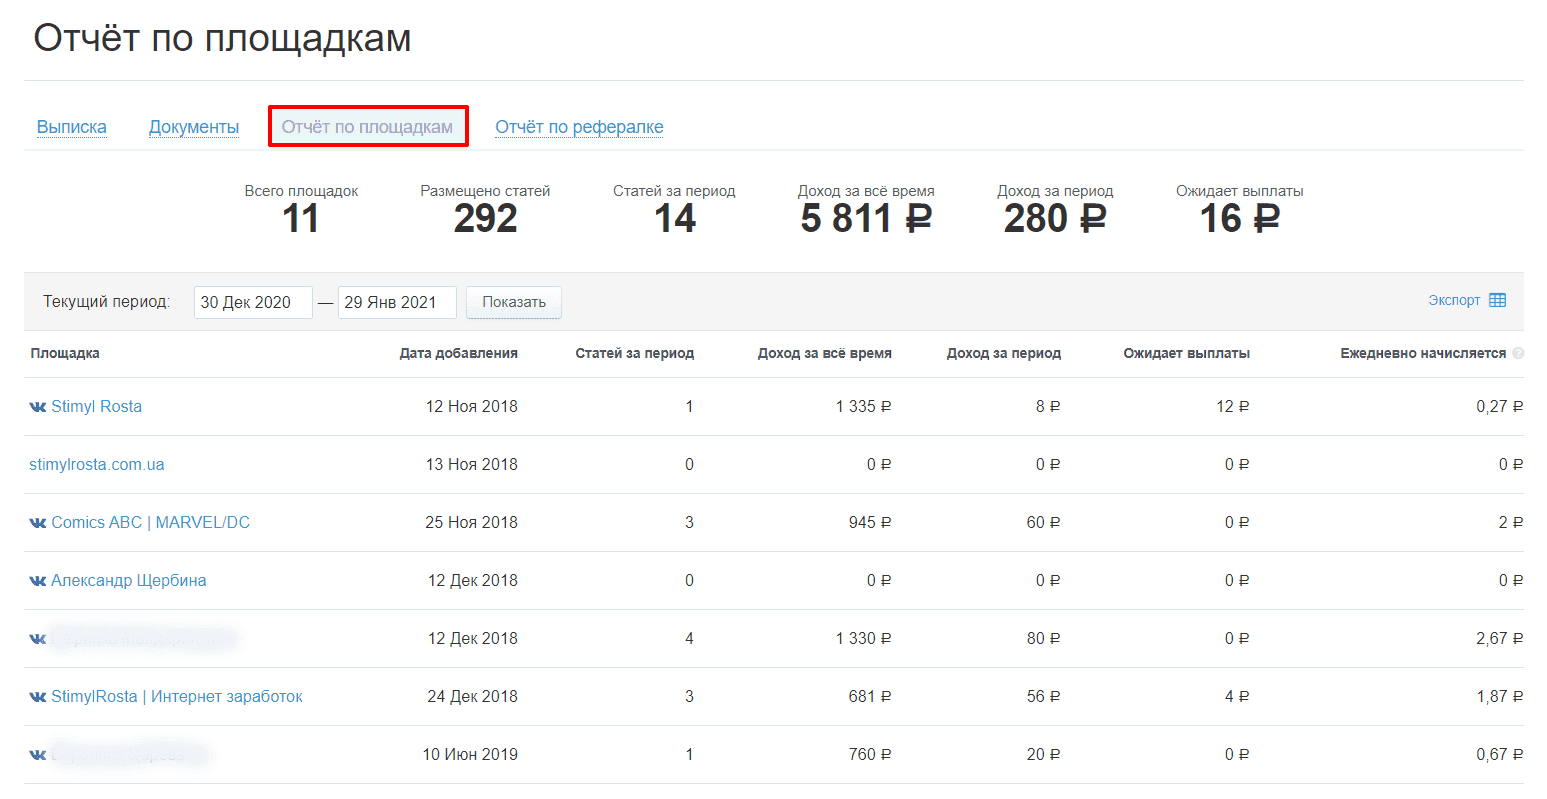Open the Выписка tab

coord(71,127)
